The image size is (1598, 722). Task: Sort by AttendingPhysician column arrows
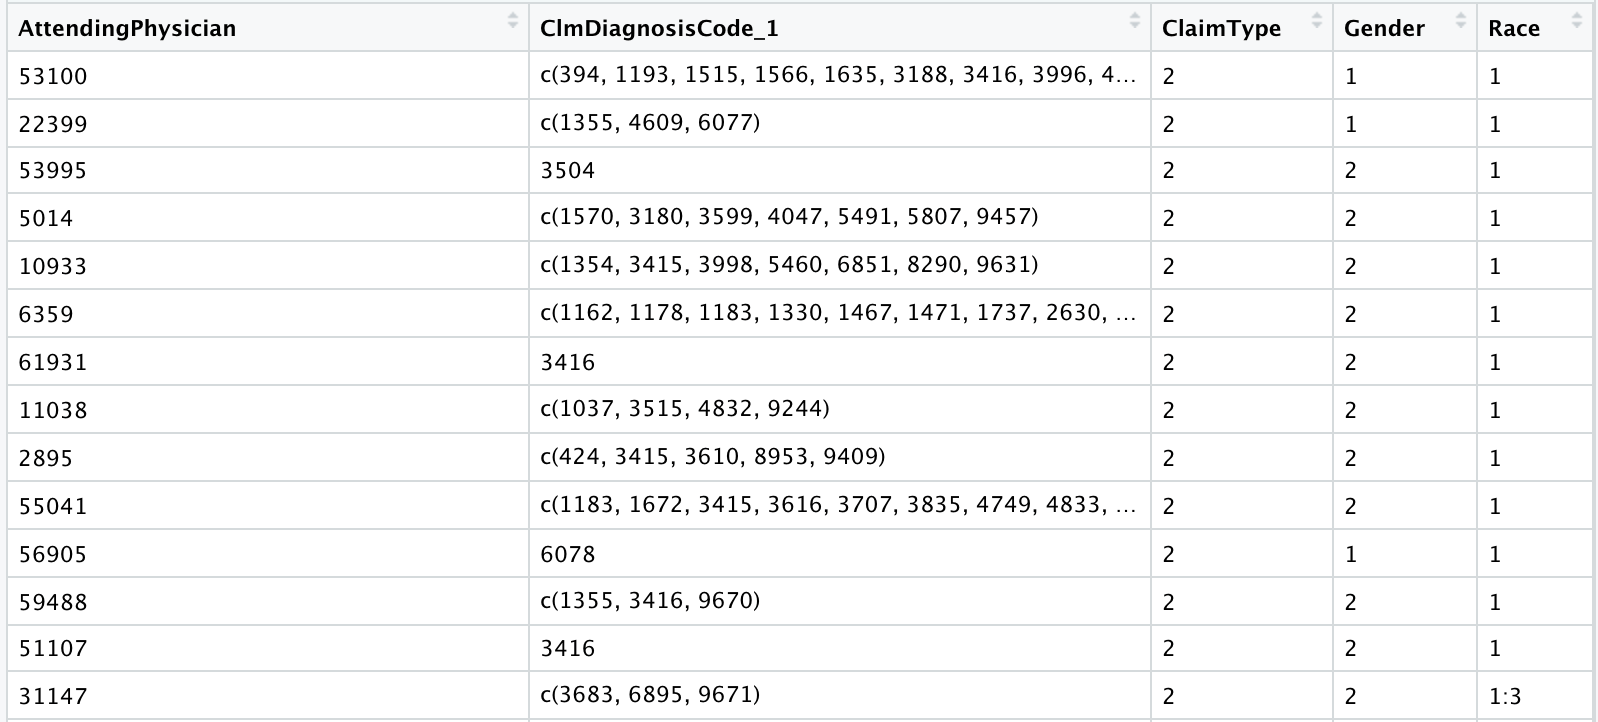[513, 20]
